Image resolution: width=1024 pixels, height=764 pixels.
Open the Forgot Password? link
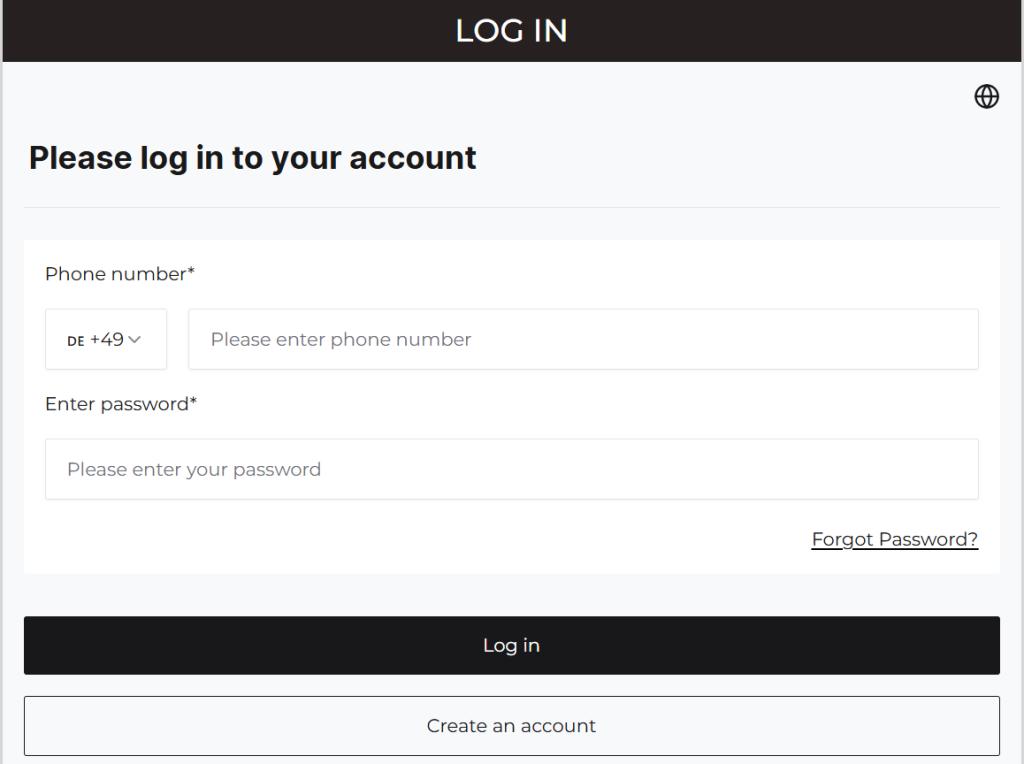coord(894,540)
